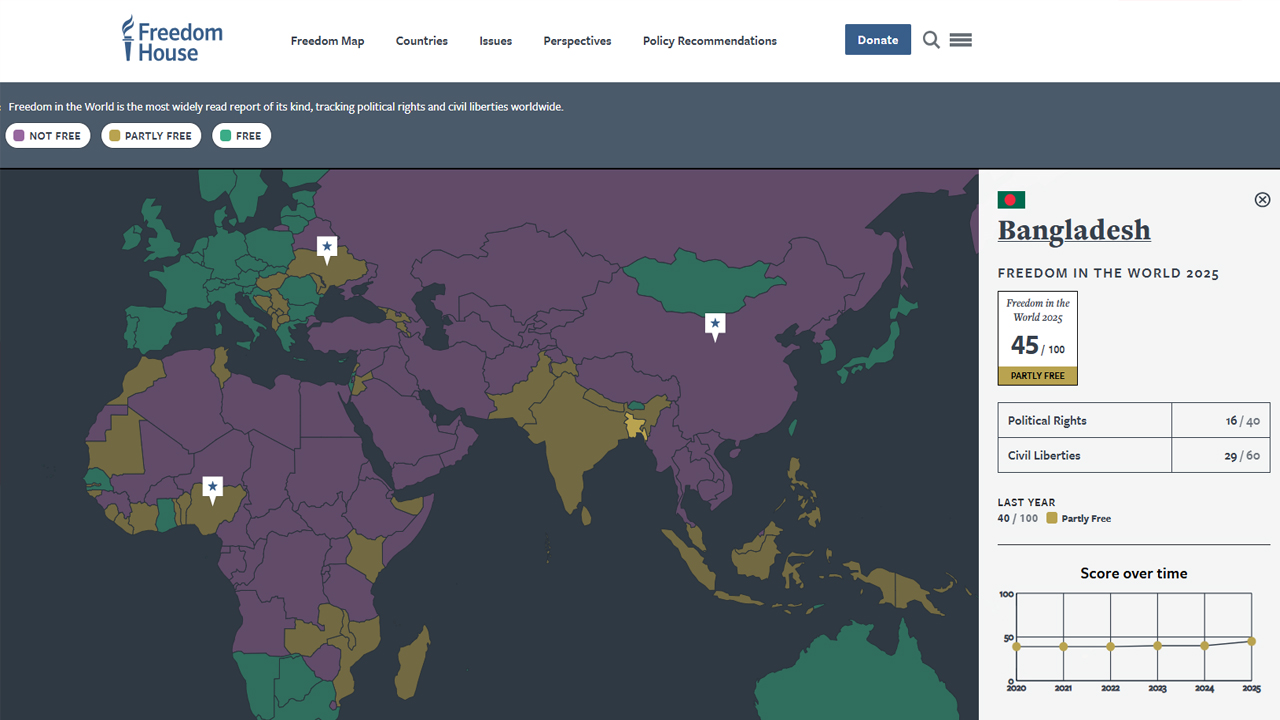This screenshot has height=720, width=1280.
Task: Toggle the Partly Free filter
Action: [151, 136]
